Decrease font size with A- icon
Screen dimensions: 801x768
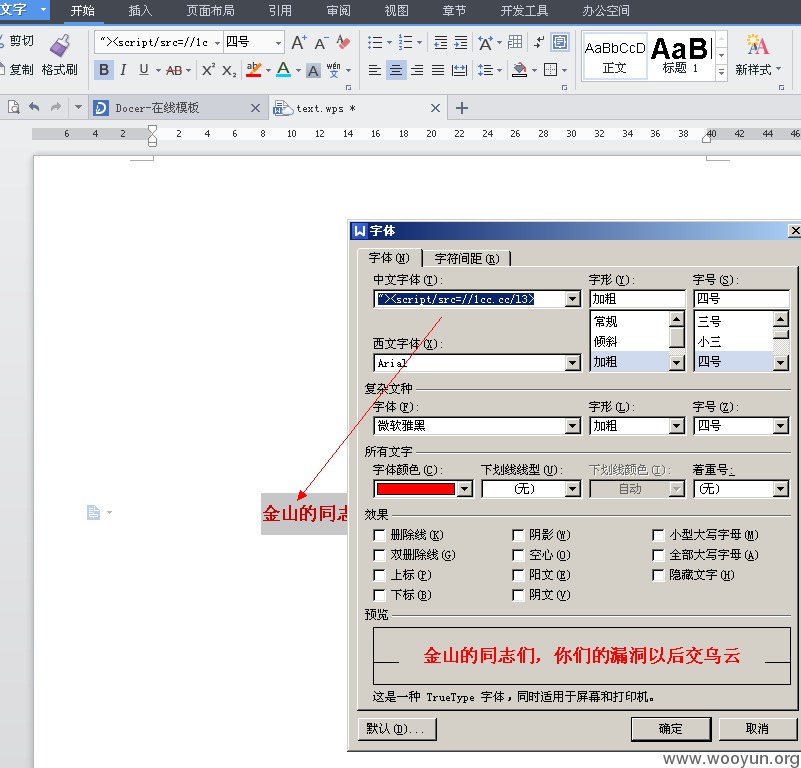pos(321,42)
